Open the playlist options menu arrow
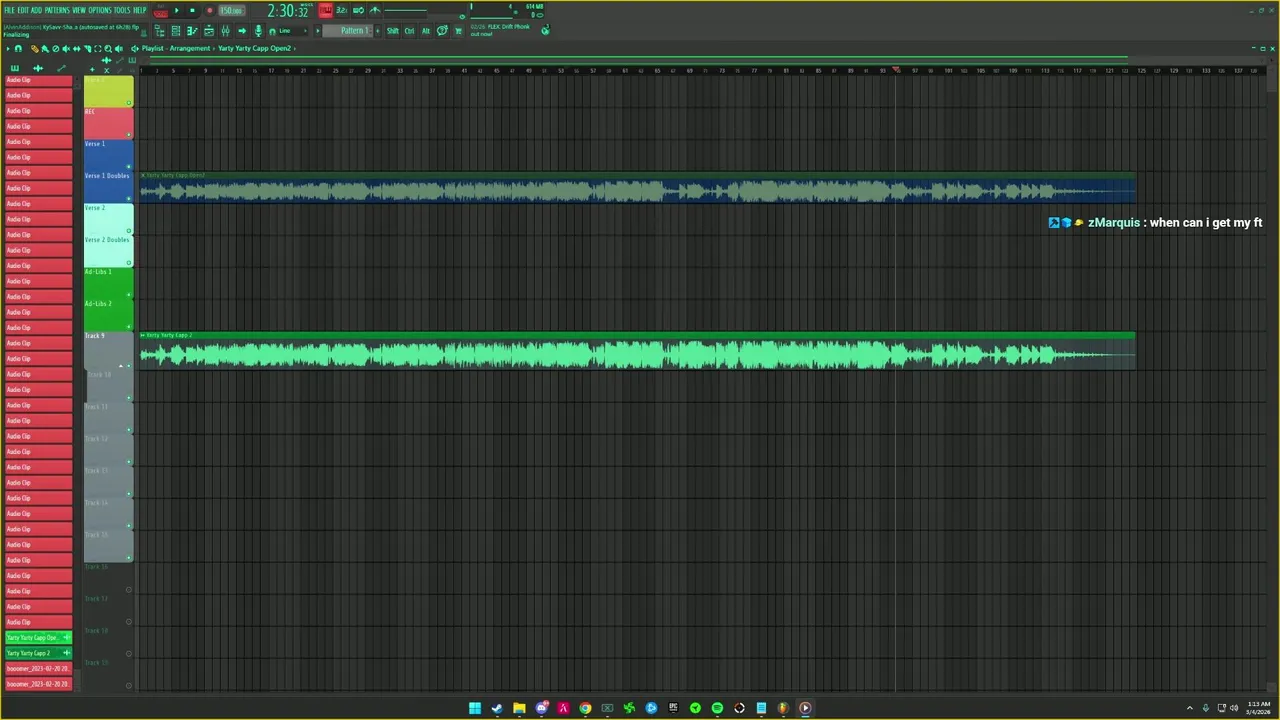 (8, 48)
